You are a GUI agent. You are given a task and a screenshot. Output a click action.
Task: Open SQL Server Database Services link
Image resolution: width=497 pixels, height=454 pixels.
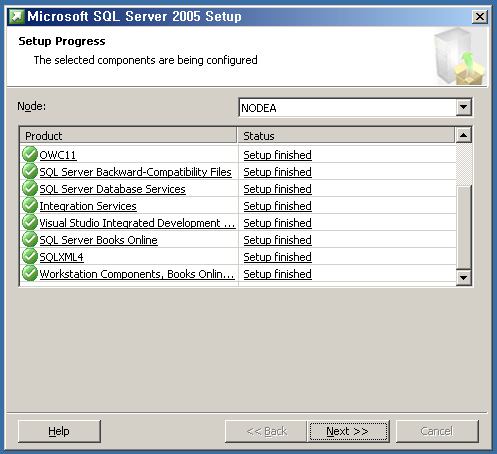(x=112, y=189)
